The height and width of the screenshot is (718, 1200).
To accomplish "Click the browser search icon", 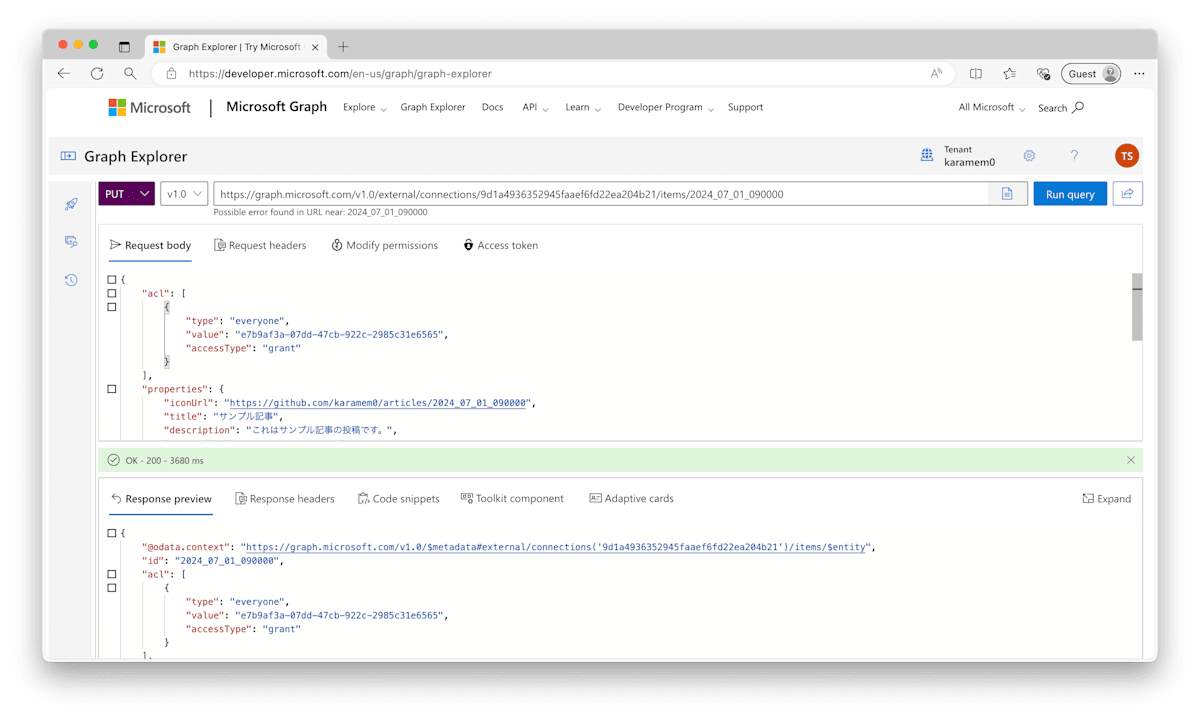I will point(130,73).
